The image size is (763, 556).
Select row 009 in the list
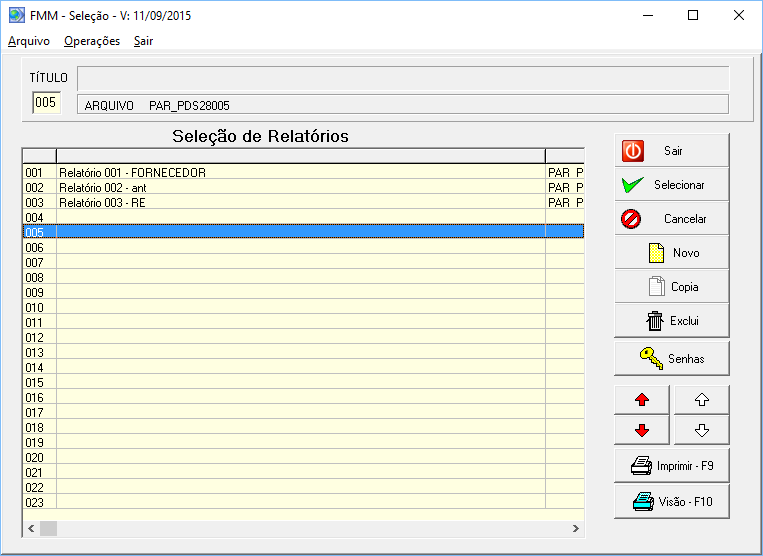[x=303, y=292]
